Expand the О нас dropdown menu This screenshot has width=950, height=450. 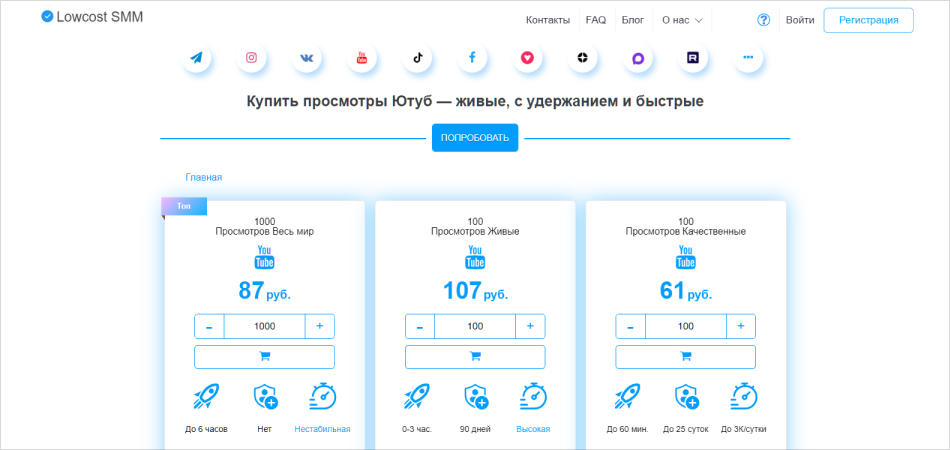(682, 20)
